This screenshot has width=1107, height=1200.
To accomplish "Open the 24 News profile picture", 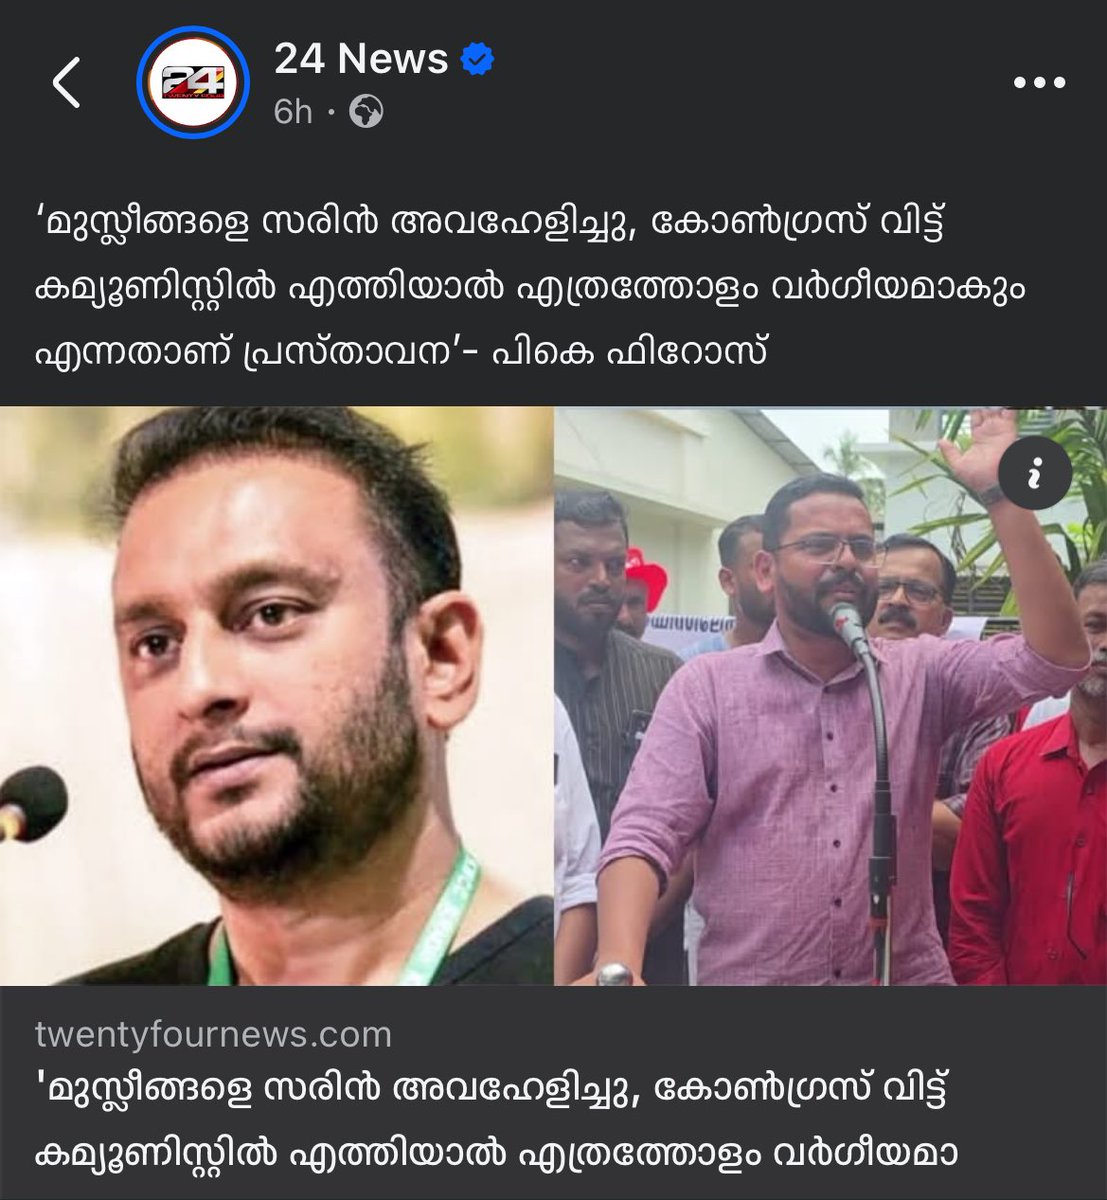I will point(191,81).
